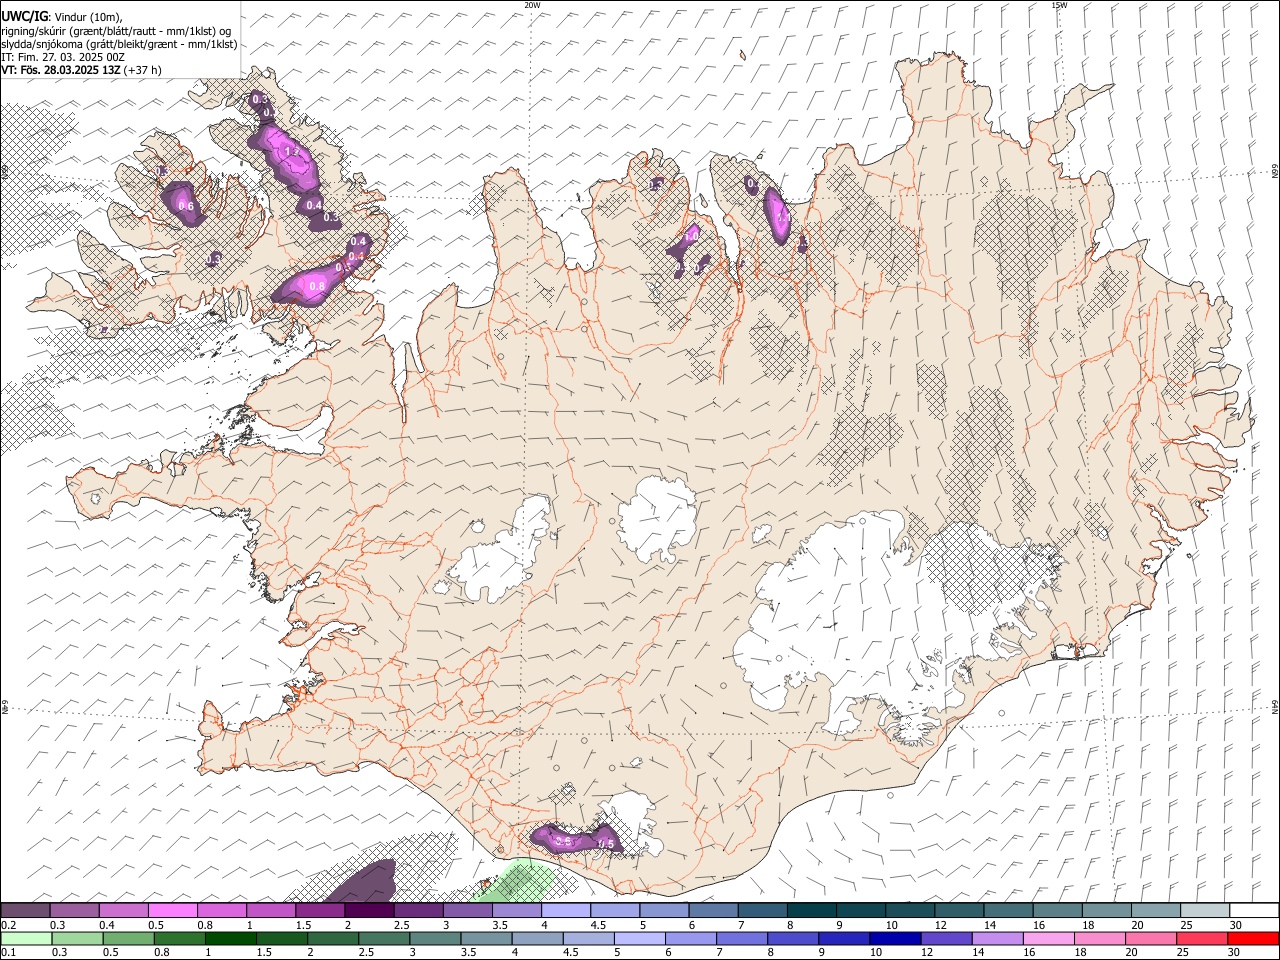Click the bright pink 0.5 snow legend swatch
Screen dimensions: 1280x960
coord(172,911)
